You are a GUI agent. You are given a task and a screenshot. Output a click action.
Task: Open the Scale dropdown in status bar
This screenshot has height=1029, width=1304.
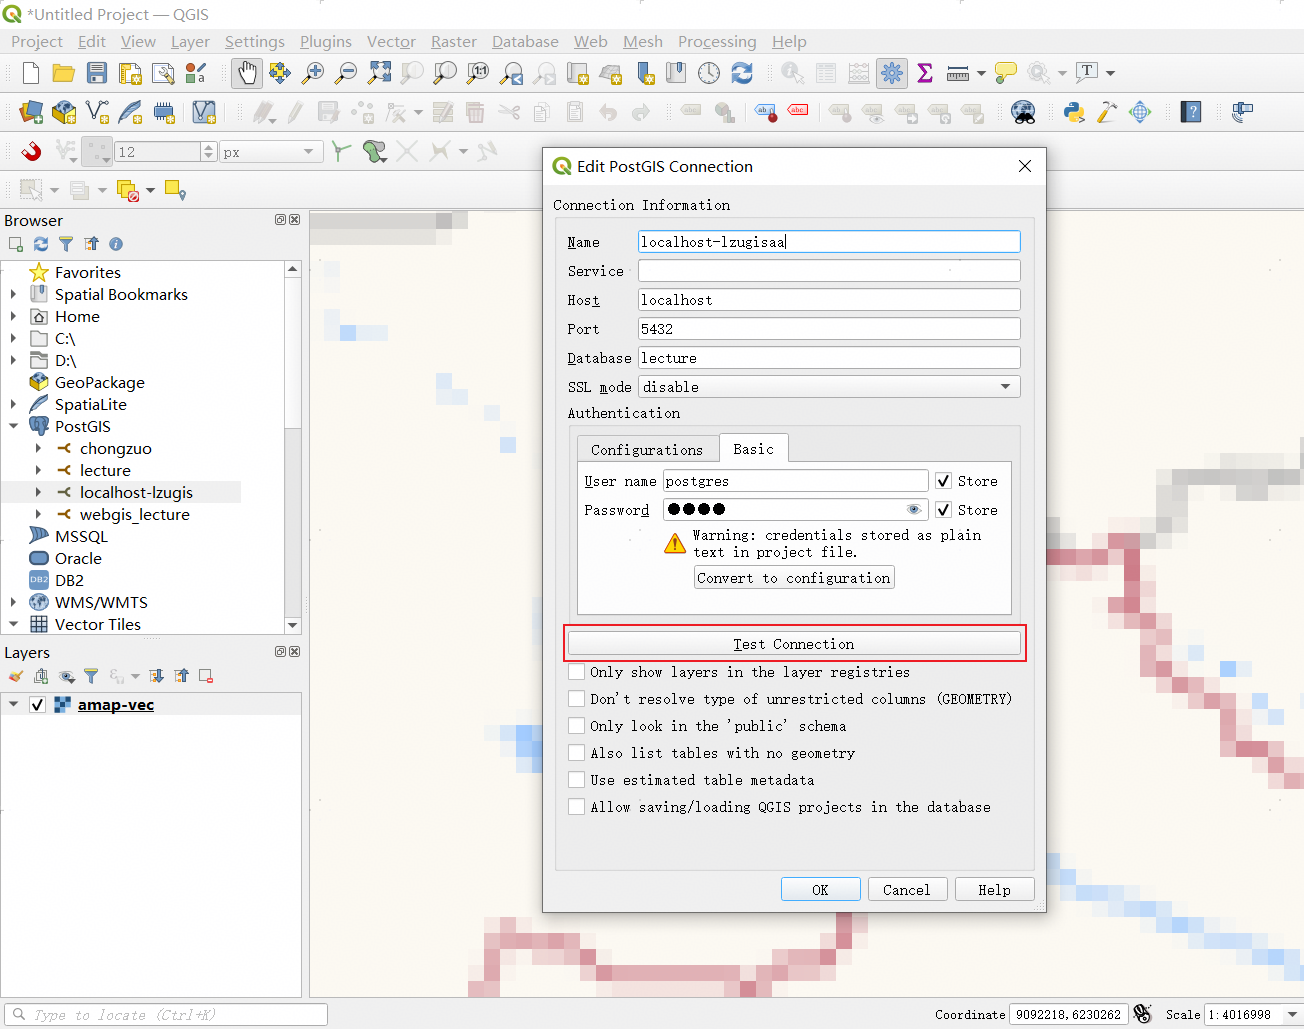coord(1293,1015)
